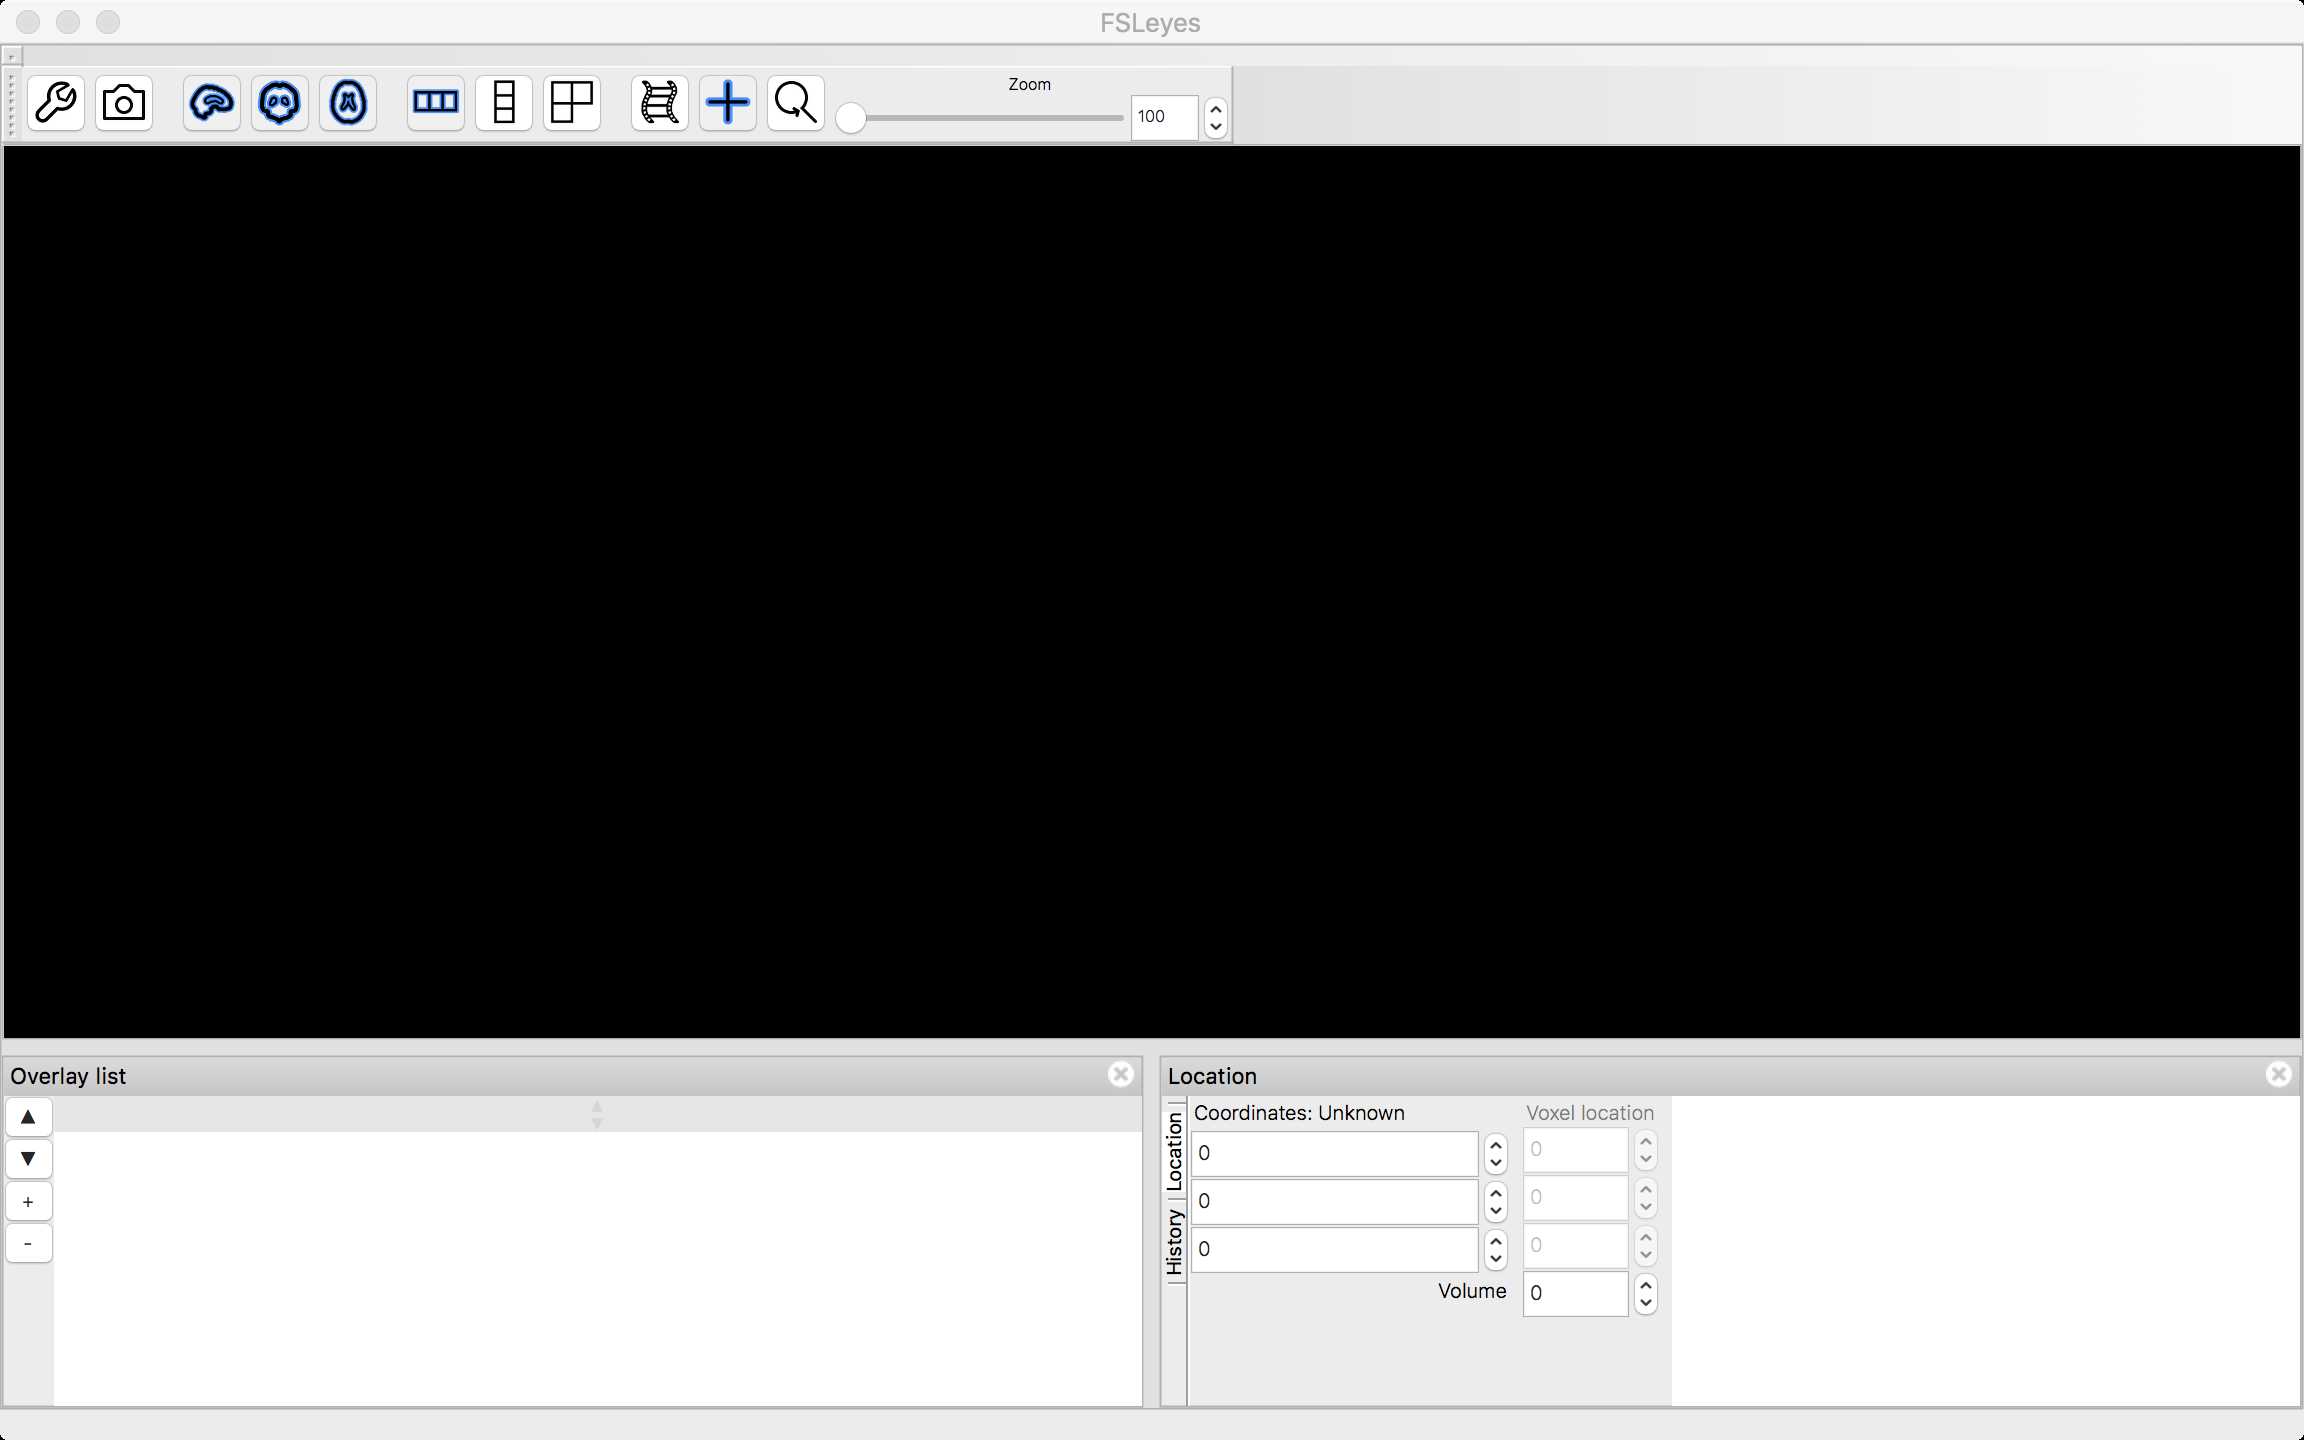Reset zoom with the magnifying glass icon
2304x1440 pixels.
point(796,103)
